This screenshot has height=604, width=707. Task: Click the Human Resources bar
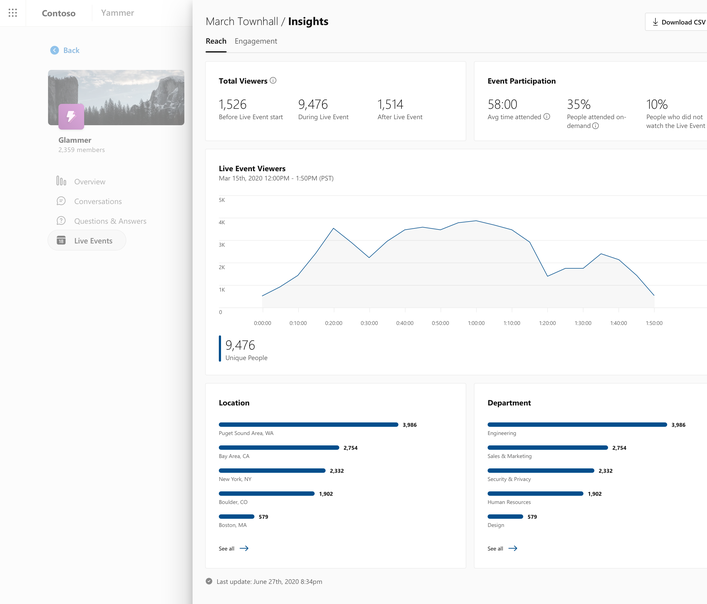click(x=535, y=494)
